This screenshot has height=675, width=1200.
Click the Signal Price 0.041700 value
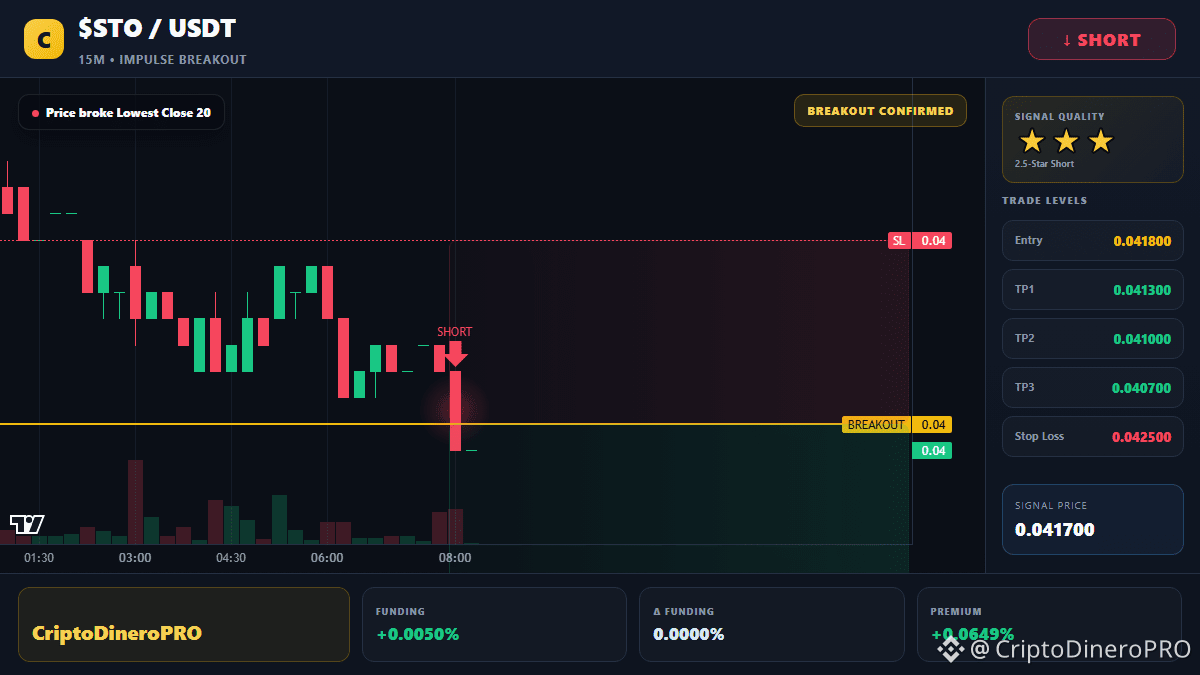pos(1055,530)
